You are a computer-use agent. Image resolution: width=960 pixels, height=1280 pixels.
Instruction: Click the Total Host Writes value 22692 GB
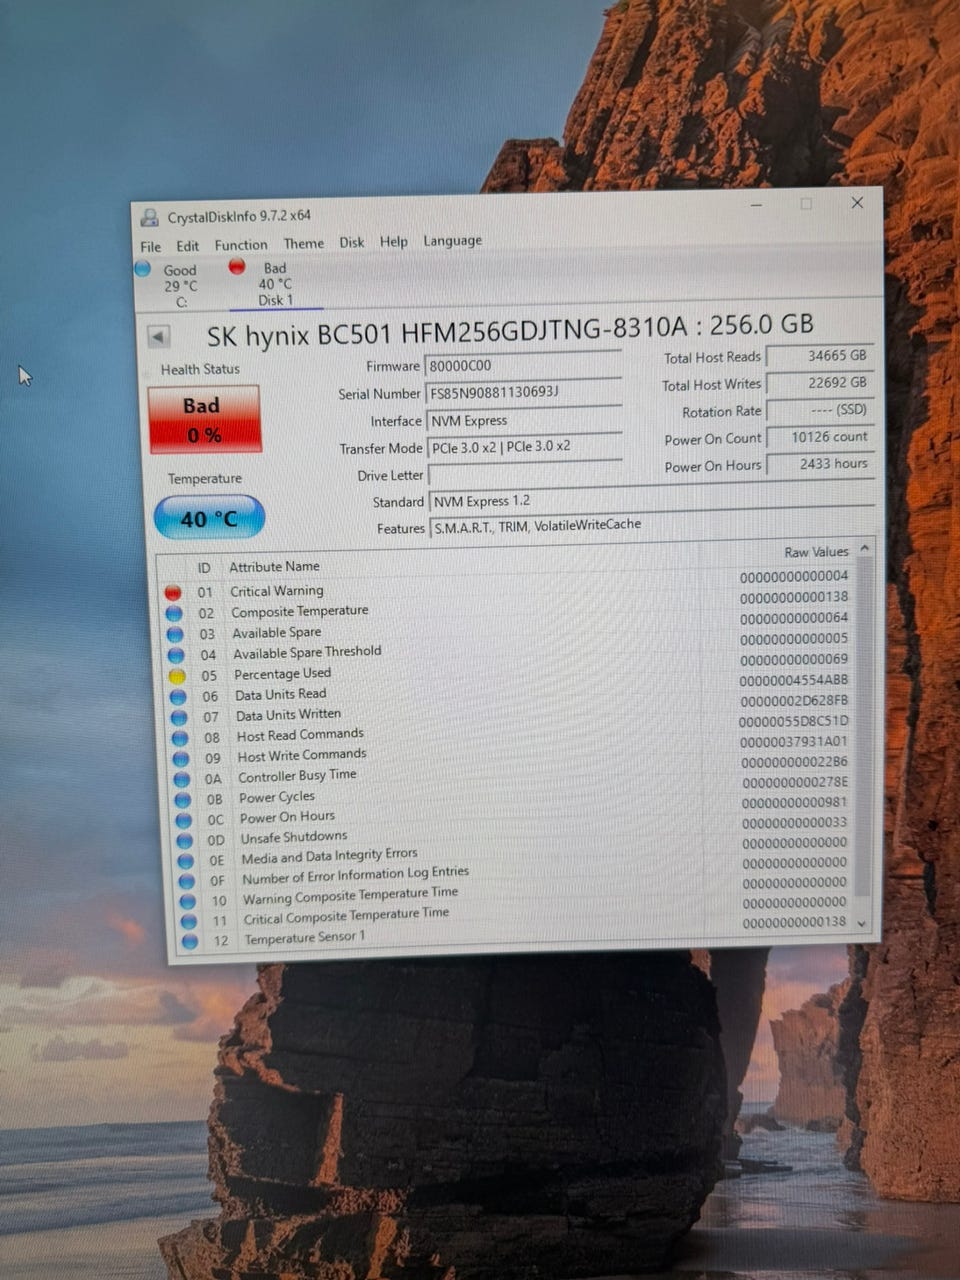819,382
